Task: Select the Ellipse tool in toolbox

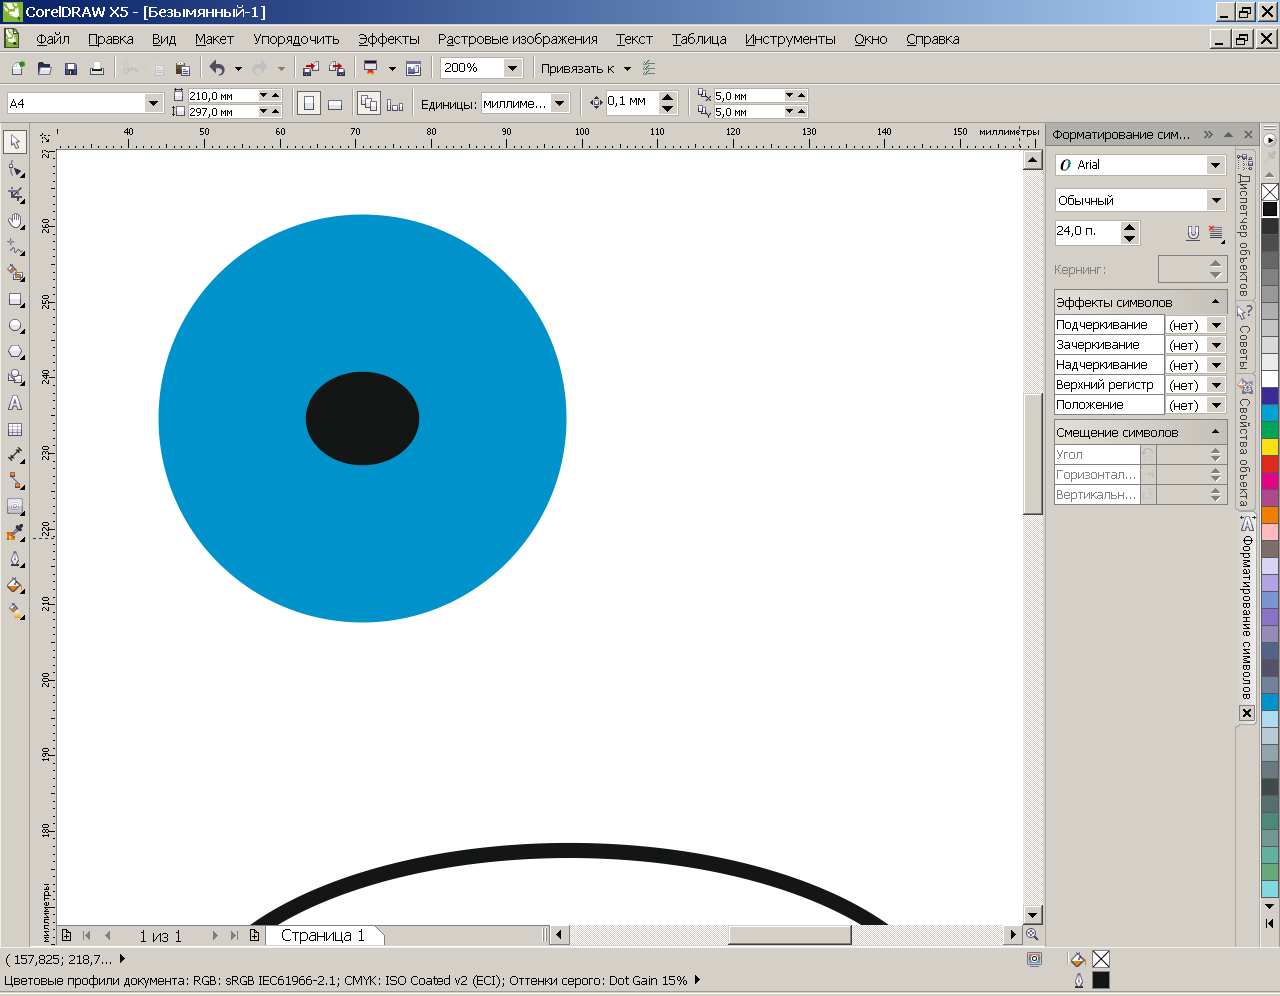Action: tap(15, 326)
